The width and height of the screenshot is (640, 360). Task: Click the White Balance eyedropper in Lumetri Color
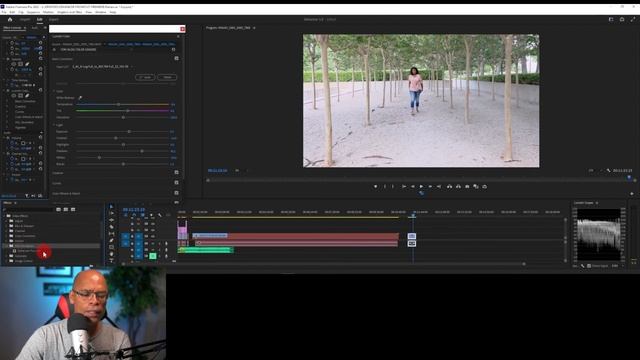[80, 98]
